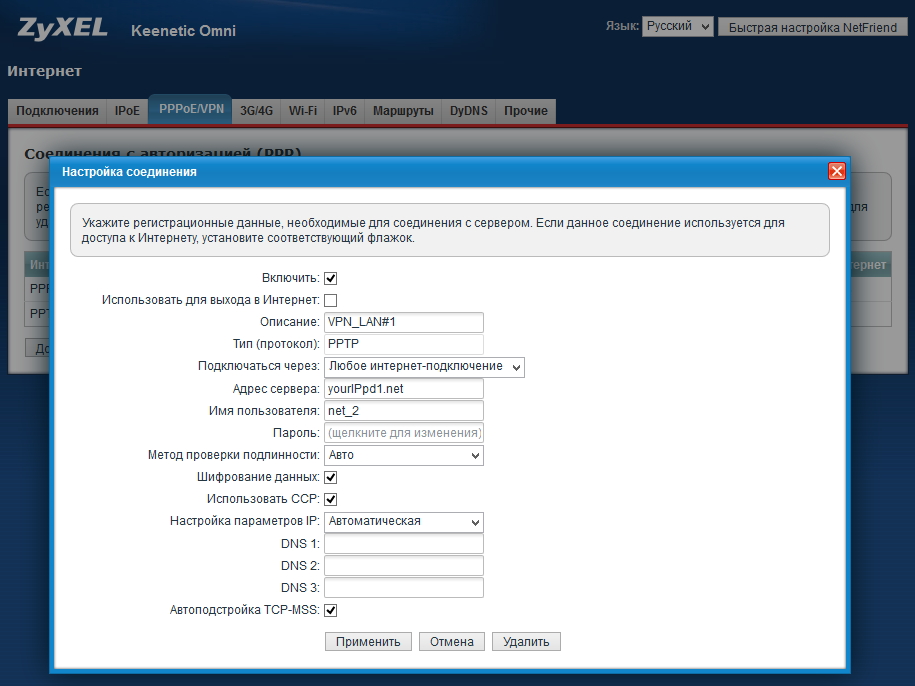
Task: Click the Адрес сервера input field
Action: pos(404,389)
